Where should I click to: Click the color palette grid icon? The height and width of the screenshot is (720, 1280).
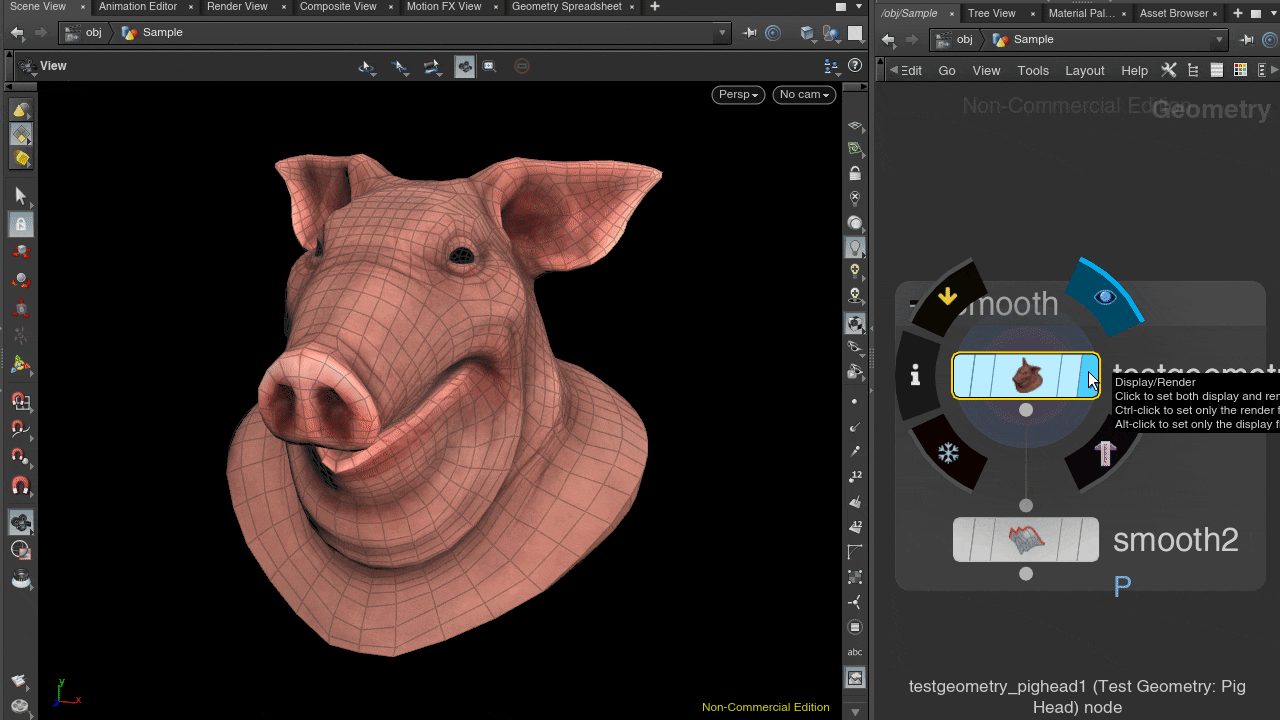[1240, 70]
